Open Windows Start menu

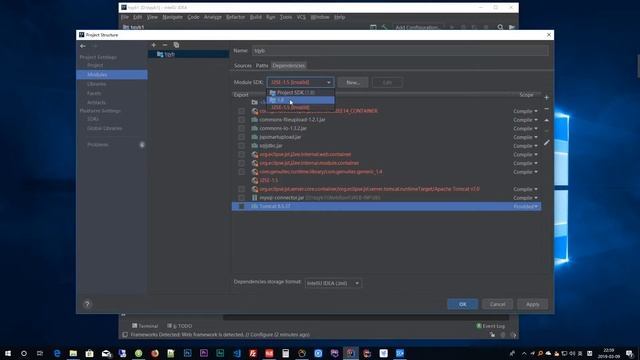[8, 353]
